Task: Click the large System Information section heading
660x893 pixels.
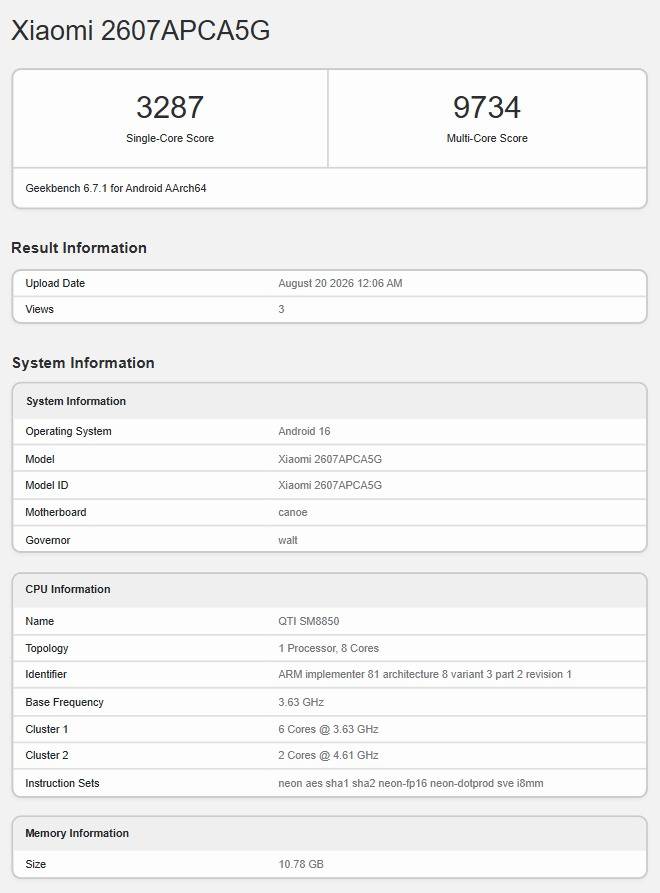Action: pyautogui.click(x=83, y=363)
